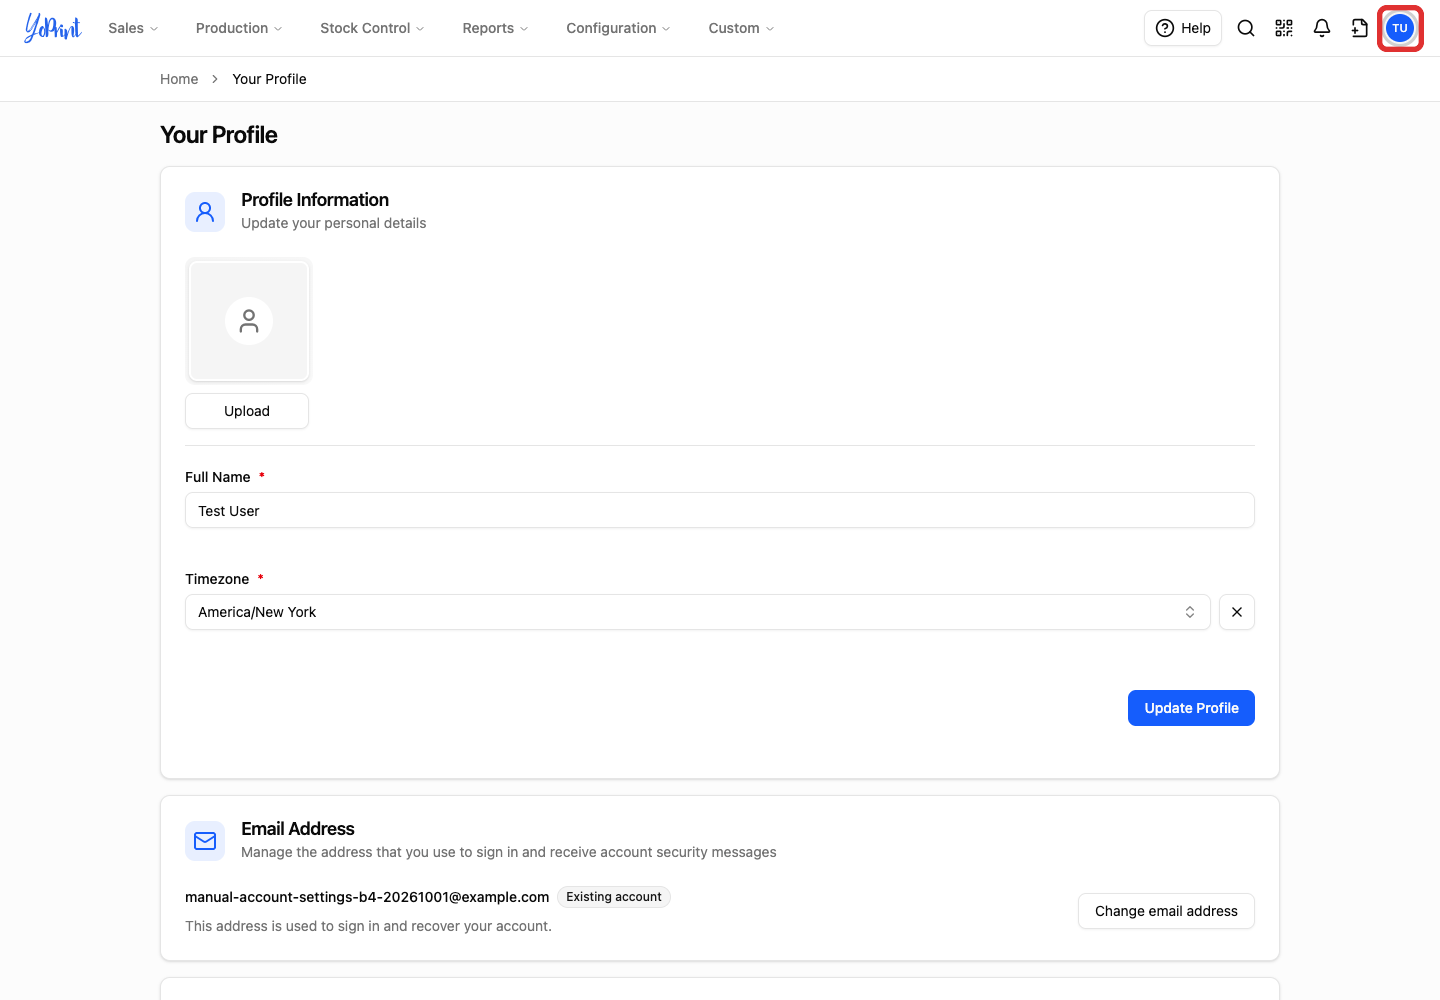Open the QR code scanner icon
1440x1000 pixels.
(1284, 28)
